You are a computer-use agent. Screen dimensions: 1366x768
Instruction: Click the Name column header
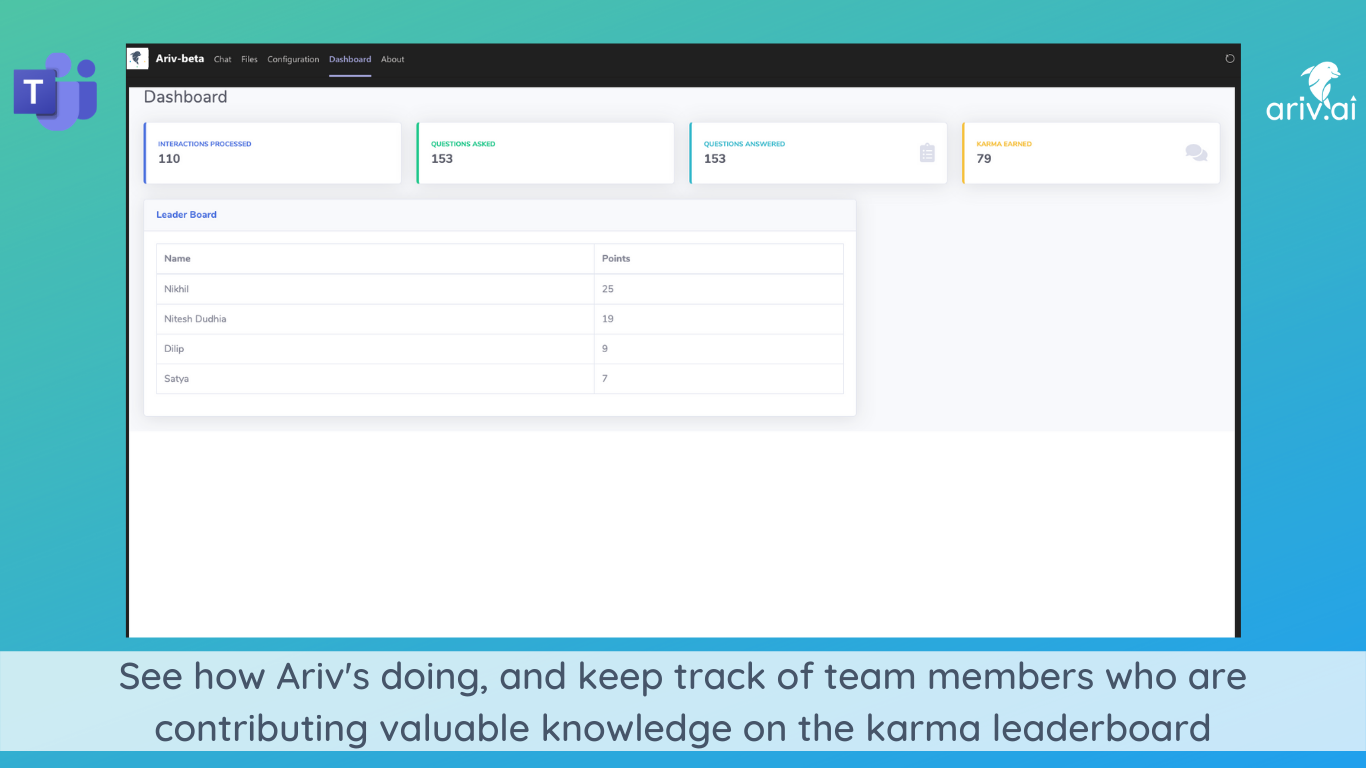point(177,259)
